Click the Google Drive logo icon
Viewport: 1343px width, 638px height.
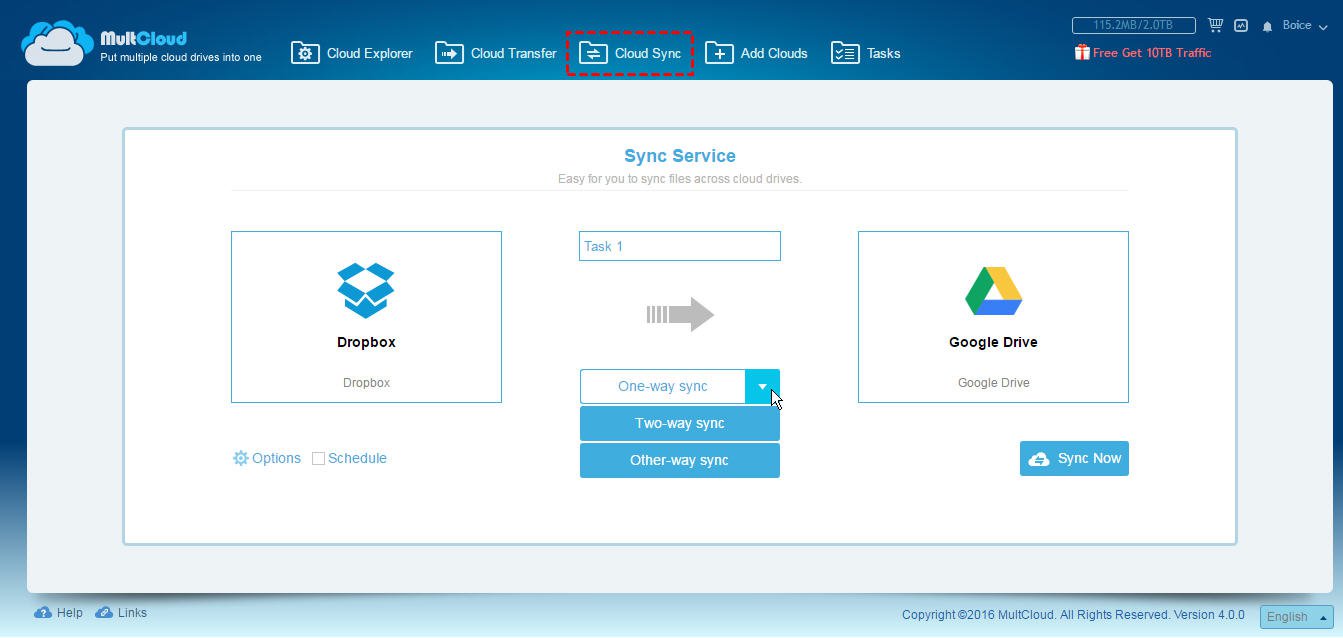[x=993, y=291]
